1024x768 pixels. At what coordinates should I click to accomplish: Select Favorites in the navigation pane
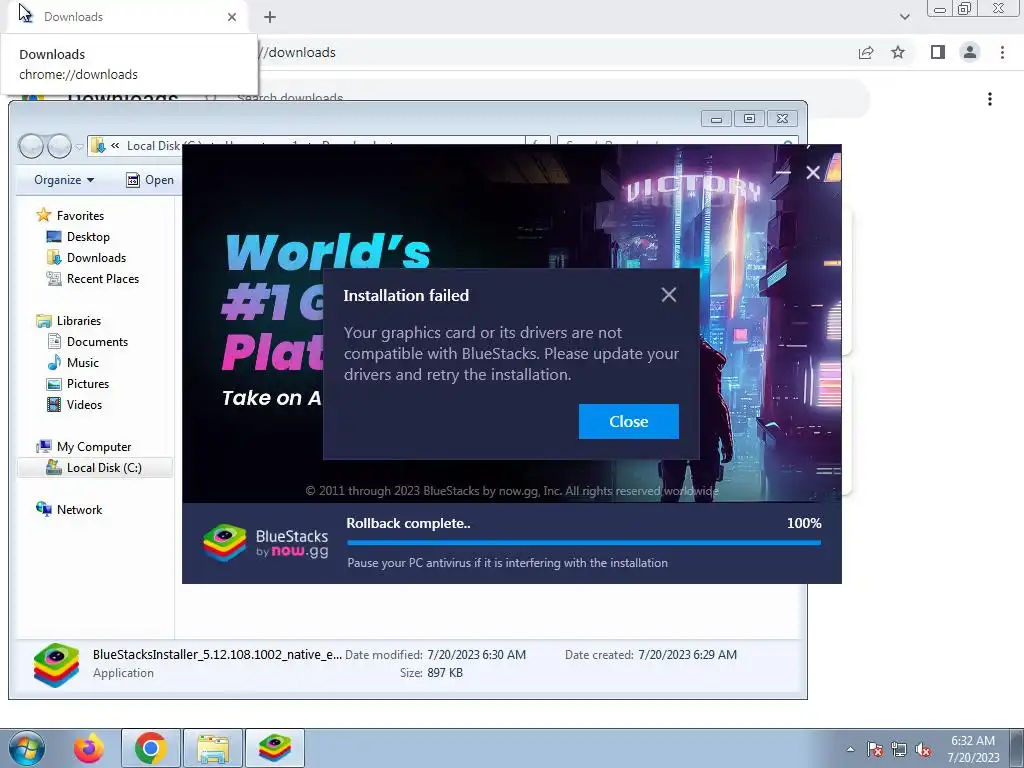click(x=80, y=216)
